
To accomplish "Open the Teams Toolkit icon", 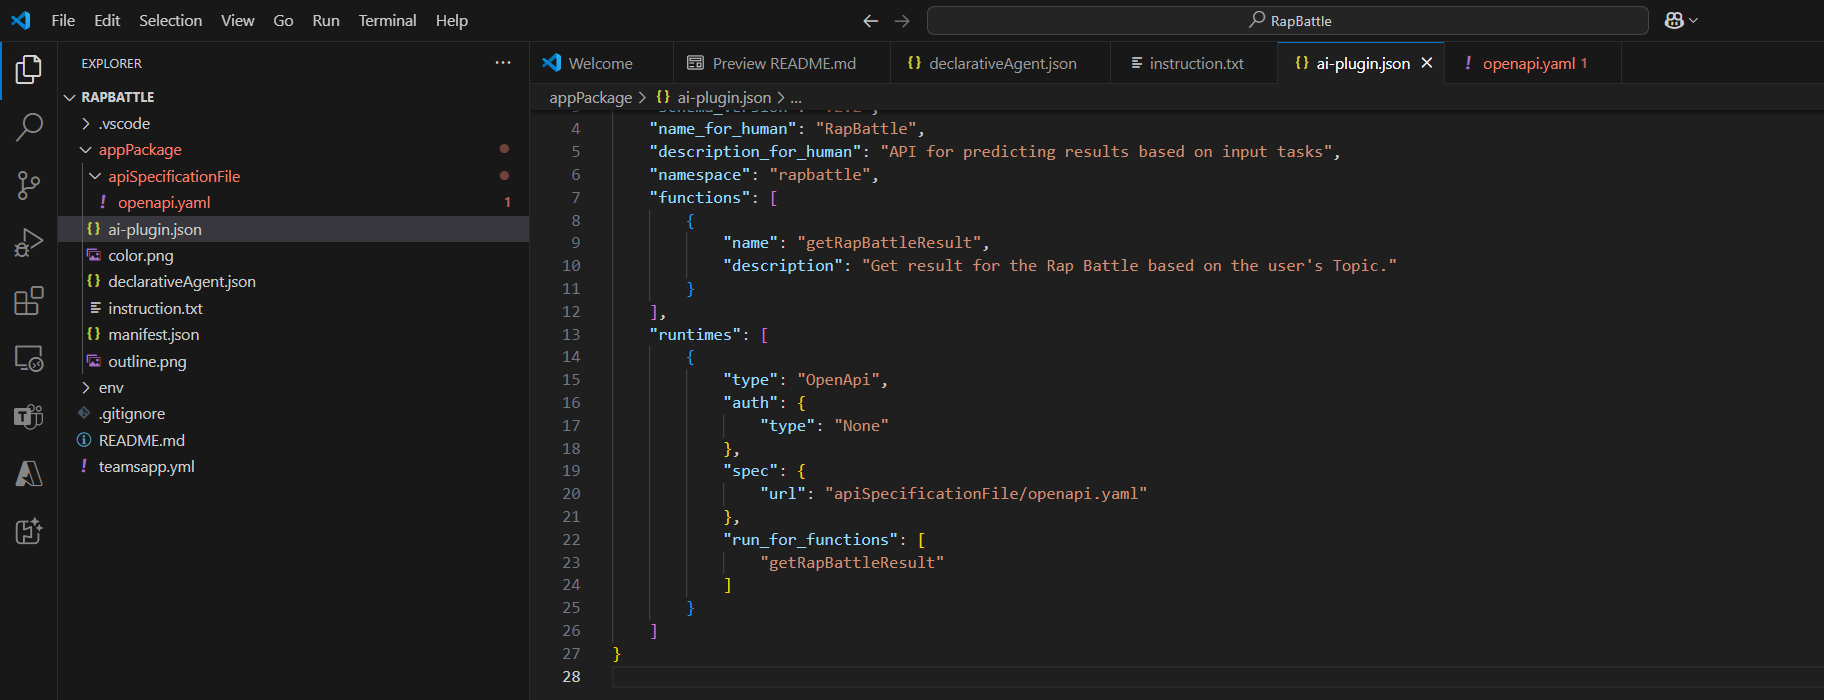I will (x=29, y=416).
